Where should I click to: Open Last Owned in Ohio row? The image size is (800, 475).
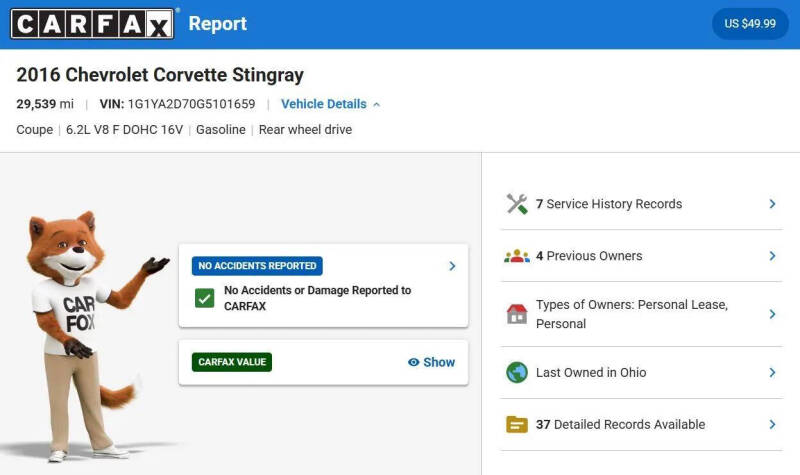pyautogui.click(x=641, y=373)
